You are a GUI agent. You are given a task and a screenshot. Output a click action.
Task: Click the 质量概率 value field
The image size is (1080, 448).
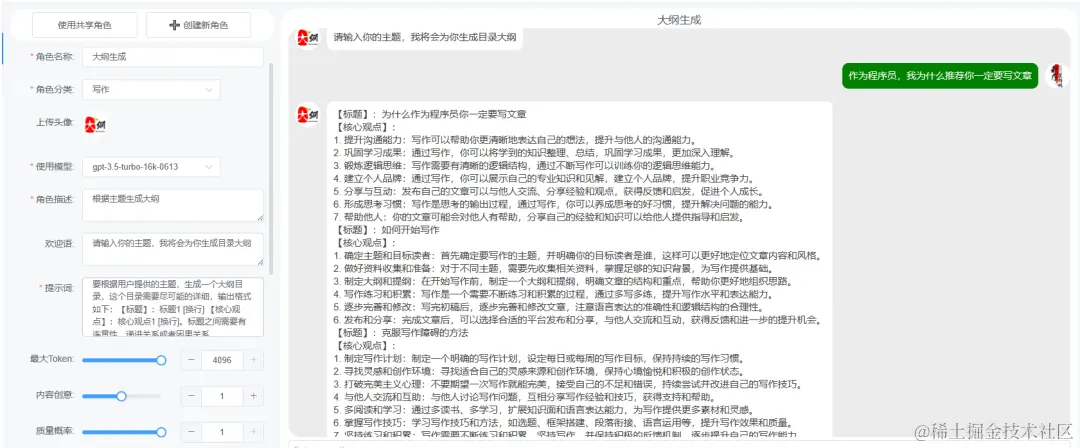pyautogui.click(x=222, y=432)
